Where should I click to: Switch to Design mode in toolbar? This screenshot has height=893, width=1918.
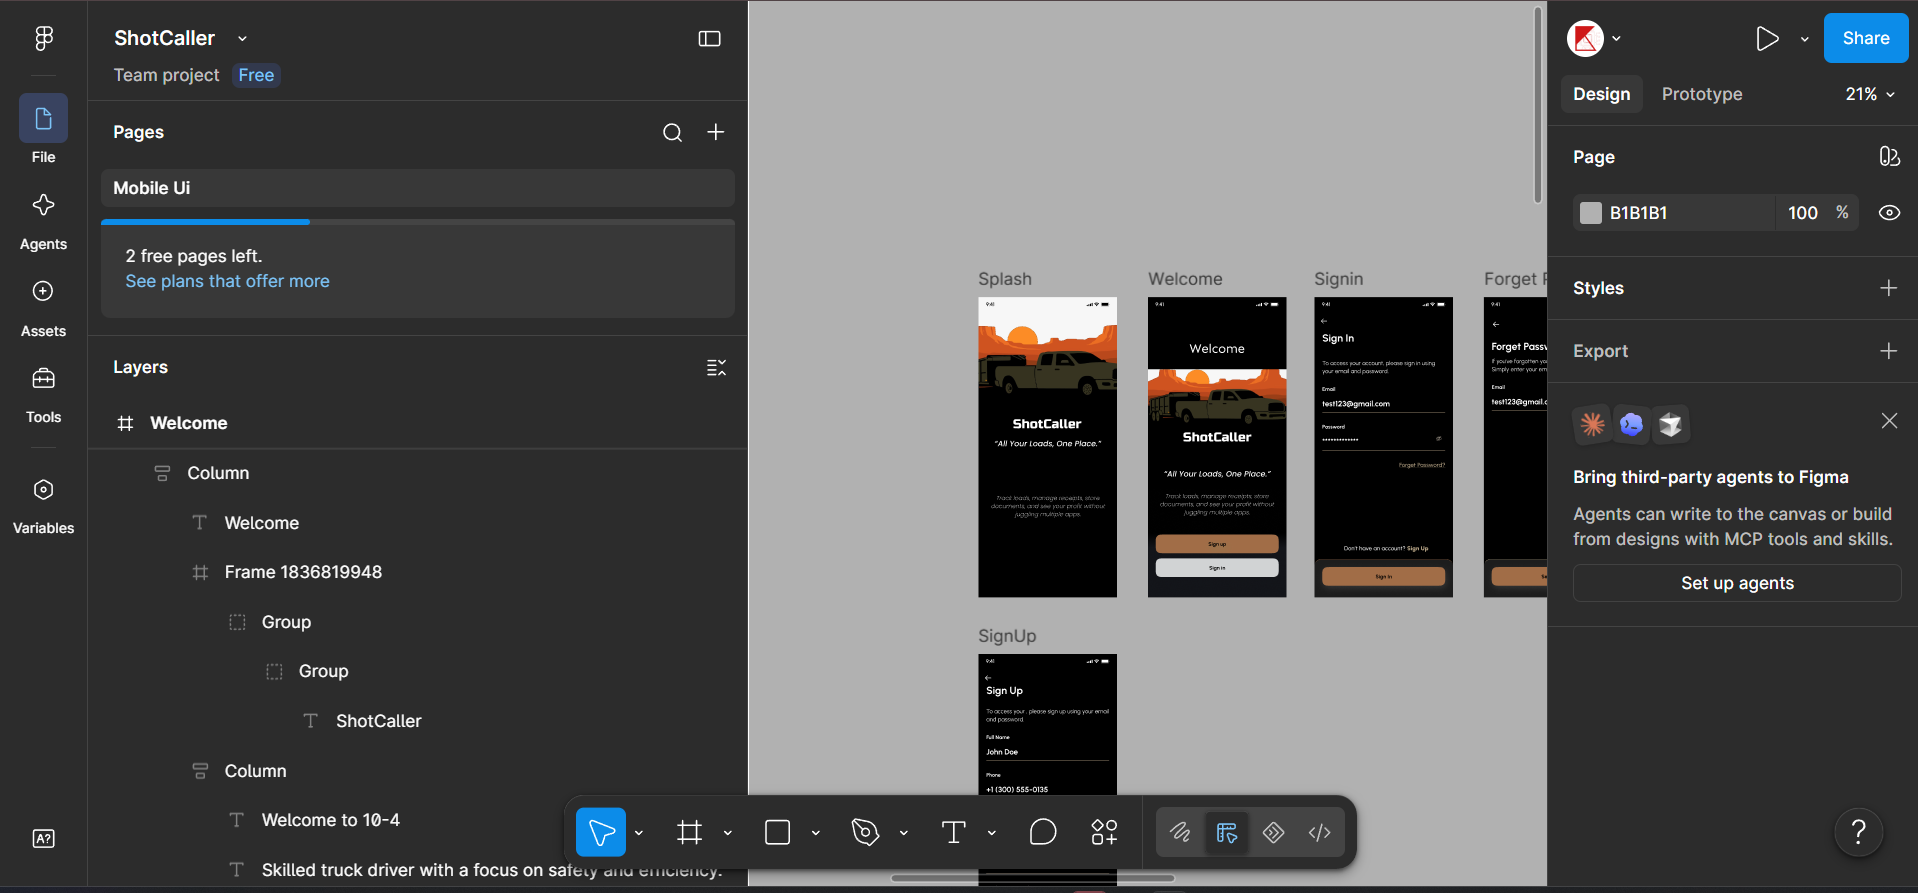pos(1227,832)
